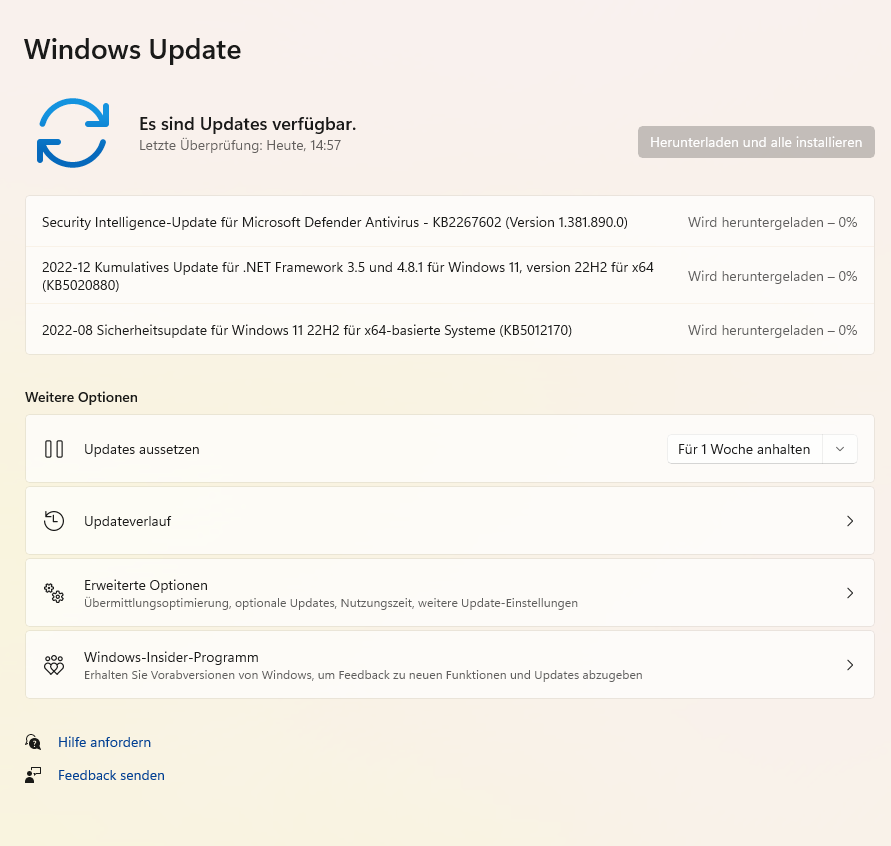Select the Security Intelligence-Update KB2267602 row
891x846 pixels.
[x=449, y=222]
